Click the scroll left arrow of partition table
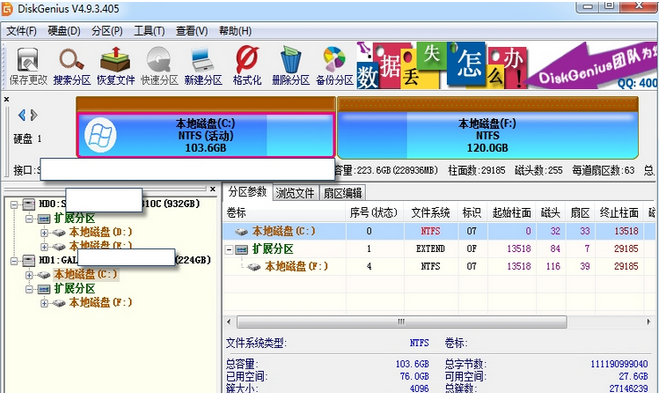The height and width of the screenshot is (393, 664). [x=229, y=322]
